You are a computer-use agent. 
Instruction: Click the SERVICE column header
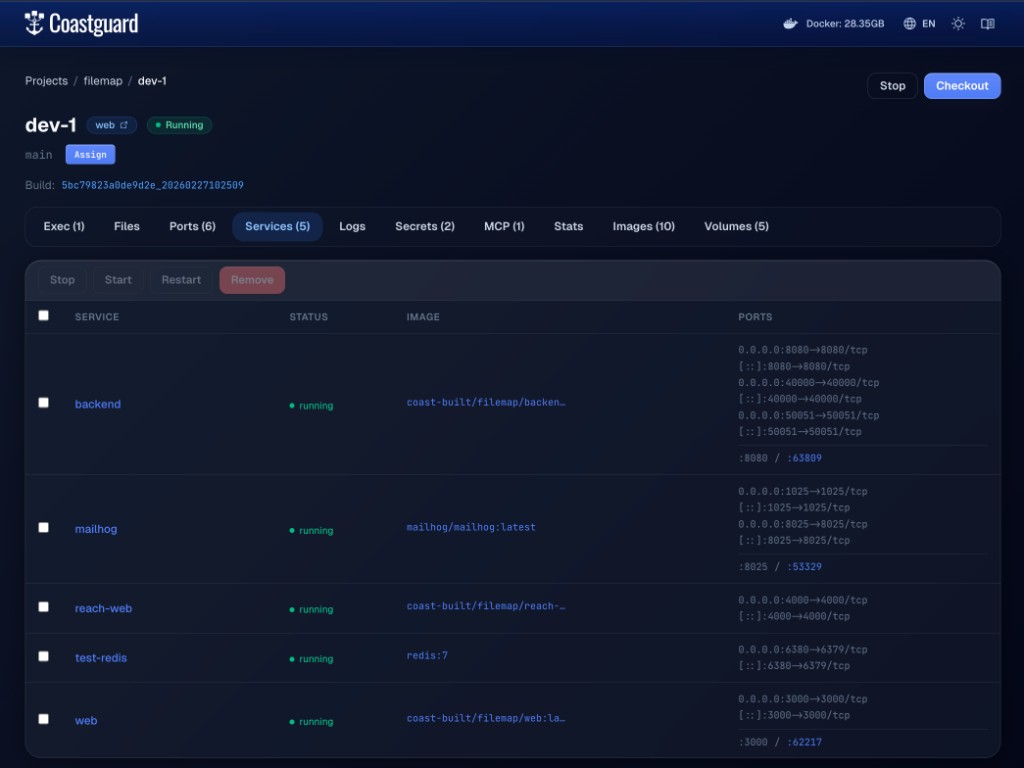tap(97, 317)
